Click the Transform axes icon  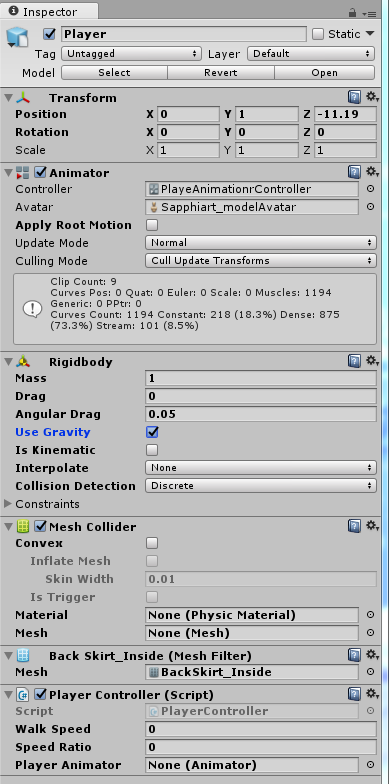point(23,98)
